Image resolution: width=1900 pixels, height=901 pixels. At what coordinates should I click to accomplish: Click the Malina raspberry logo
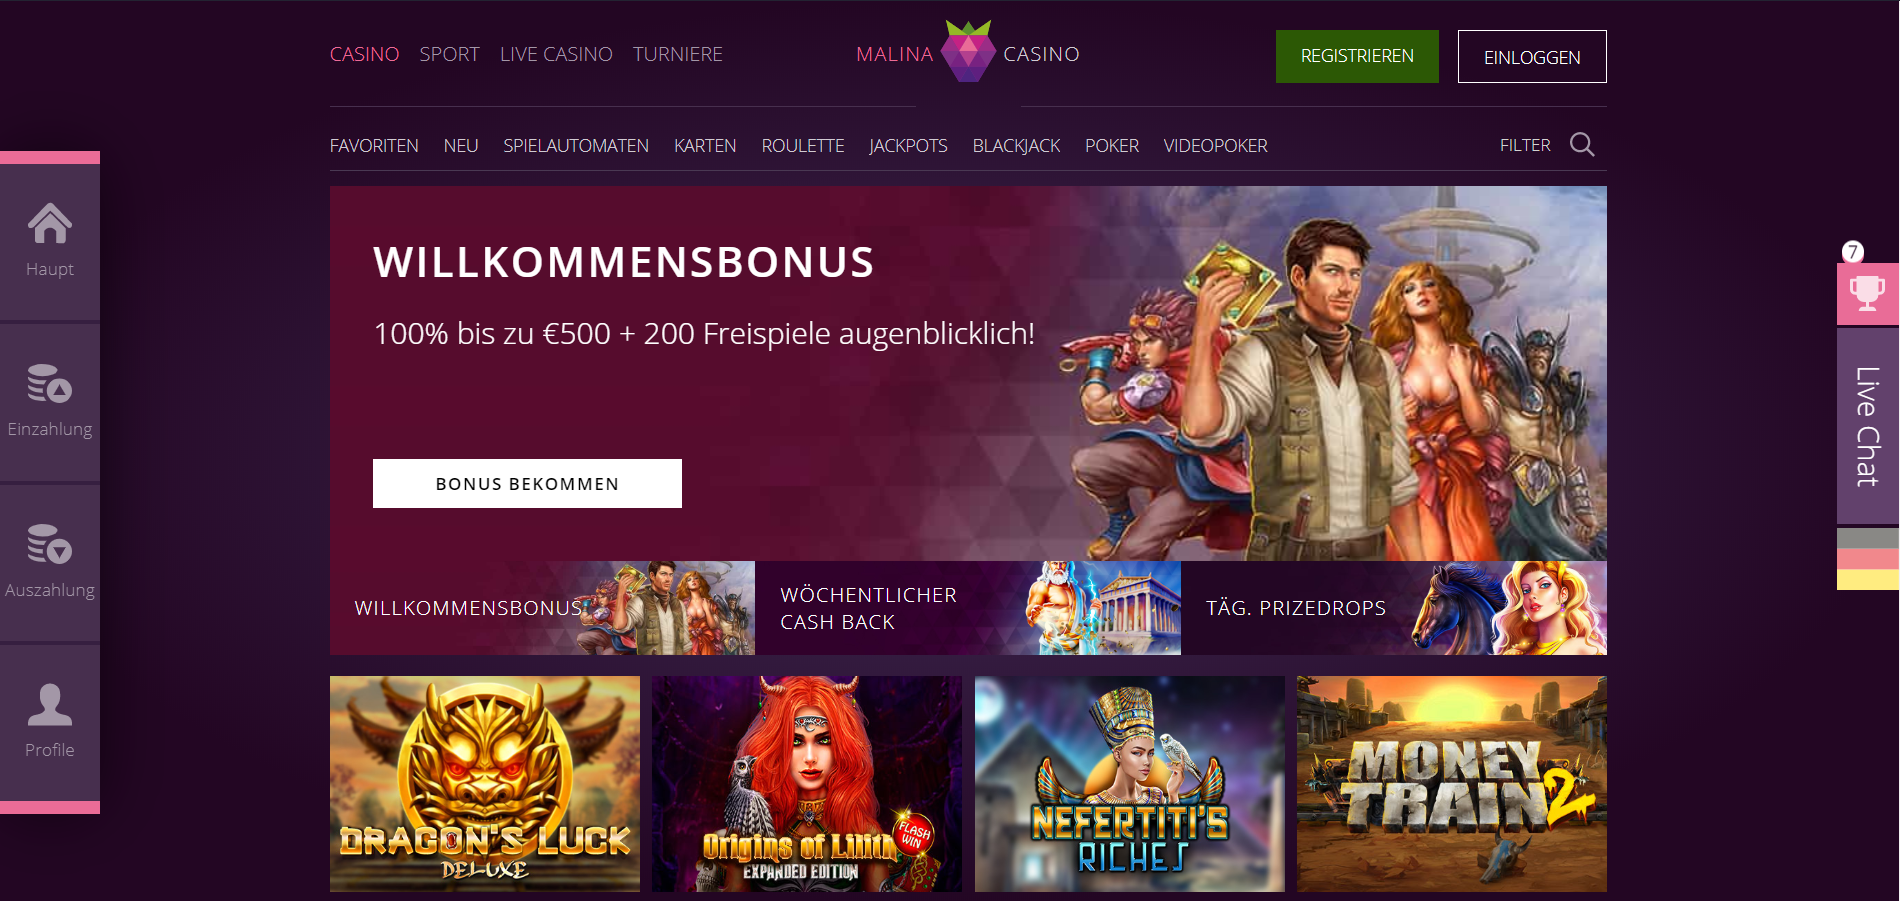click(968, 52)
